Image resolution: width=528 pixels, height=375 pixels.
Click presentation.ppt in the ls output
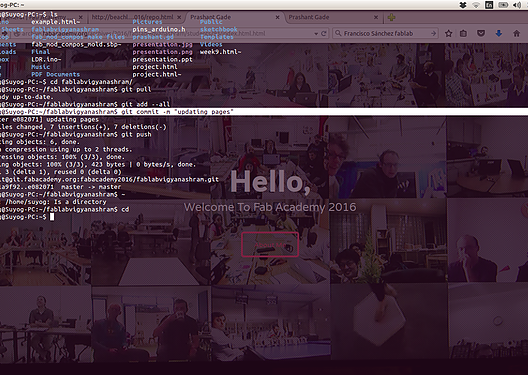162,60
